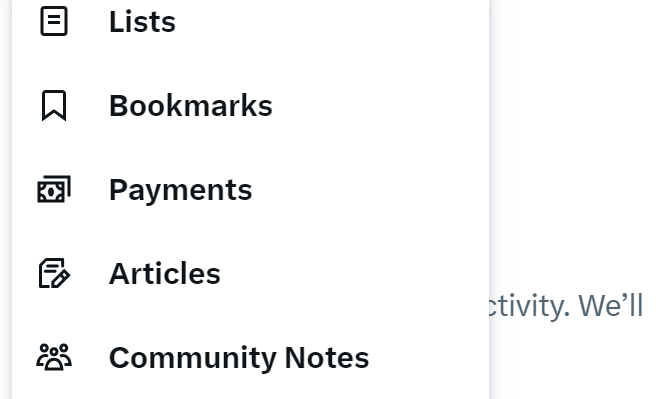Viewport: 659px width, 399px height.
Task: Click the bill symbol inside the Payments icon
Action: tap(51, 192)
